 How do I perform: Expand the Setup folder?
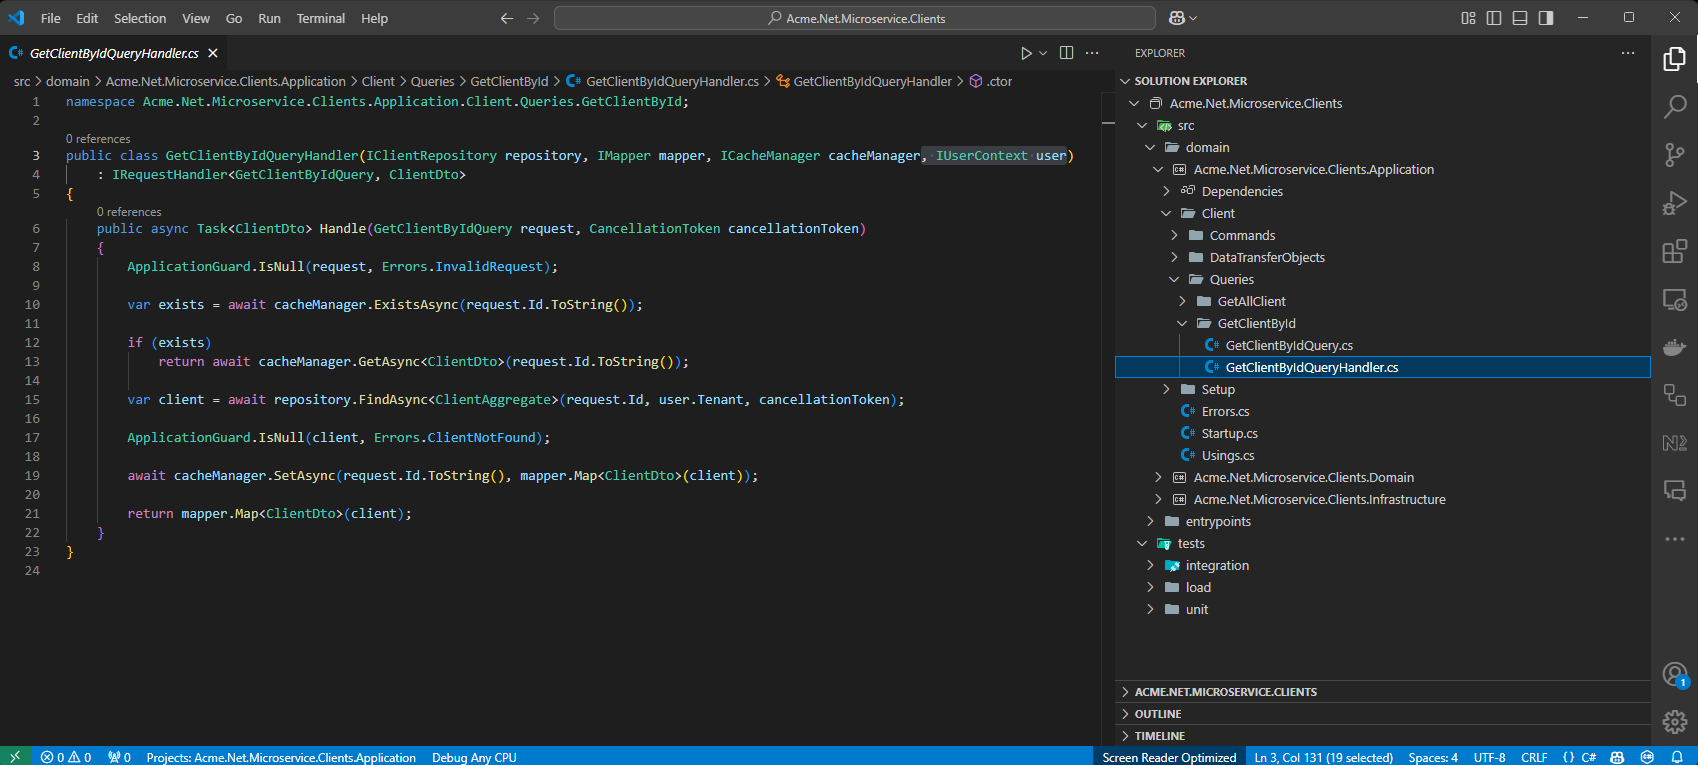point(1166,389)
